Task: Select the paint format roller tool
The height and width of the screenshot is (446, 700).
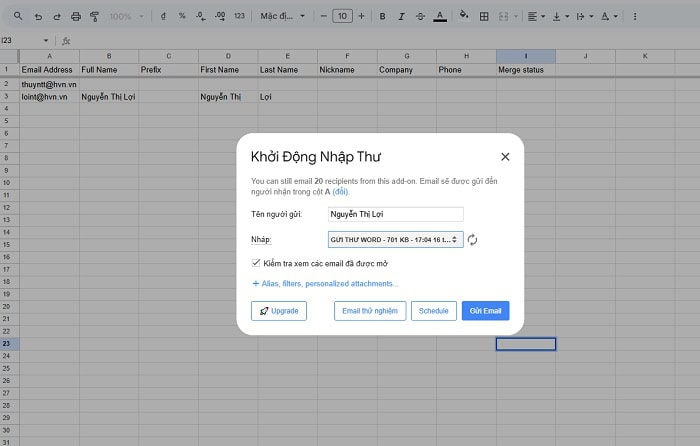Action: [x=93, y=17]
